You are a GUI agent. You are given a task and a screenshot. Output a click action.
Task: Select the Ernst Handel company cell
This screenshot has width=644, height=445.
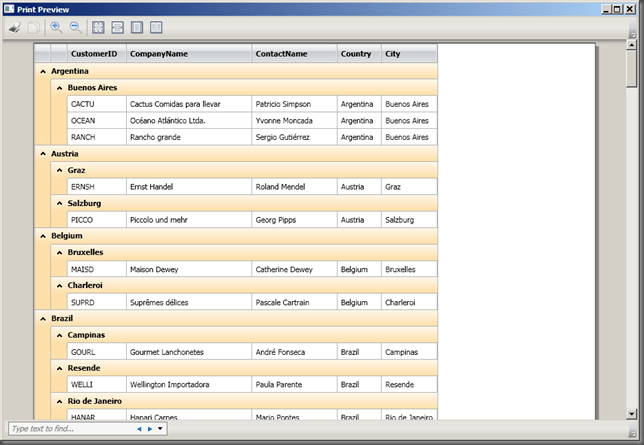click(x=189, y=187)
